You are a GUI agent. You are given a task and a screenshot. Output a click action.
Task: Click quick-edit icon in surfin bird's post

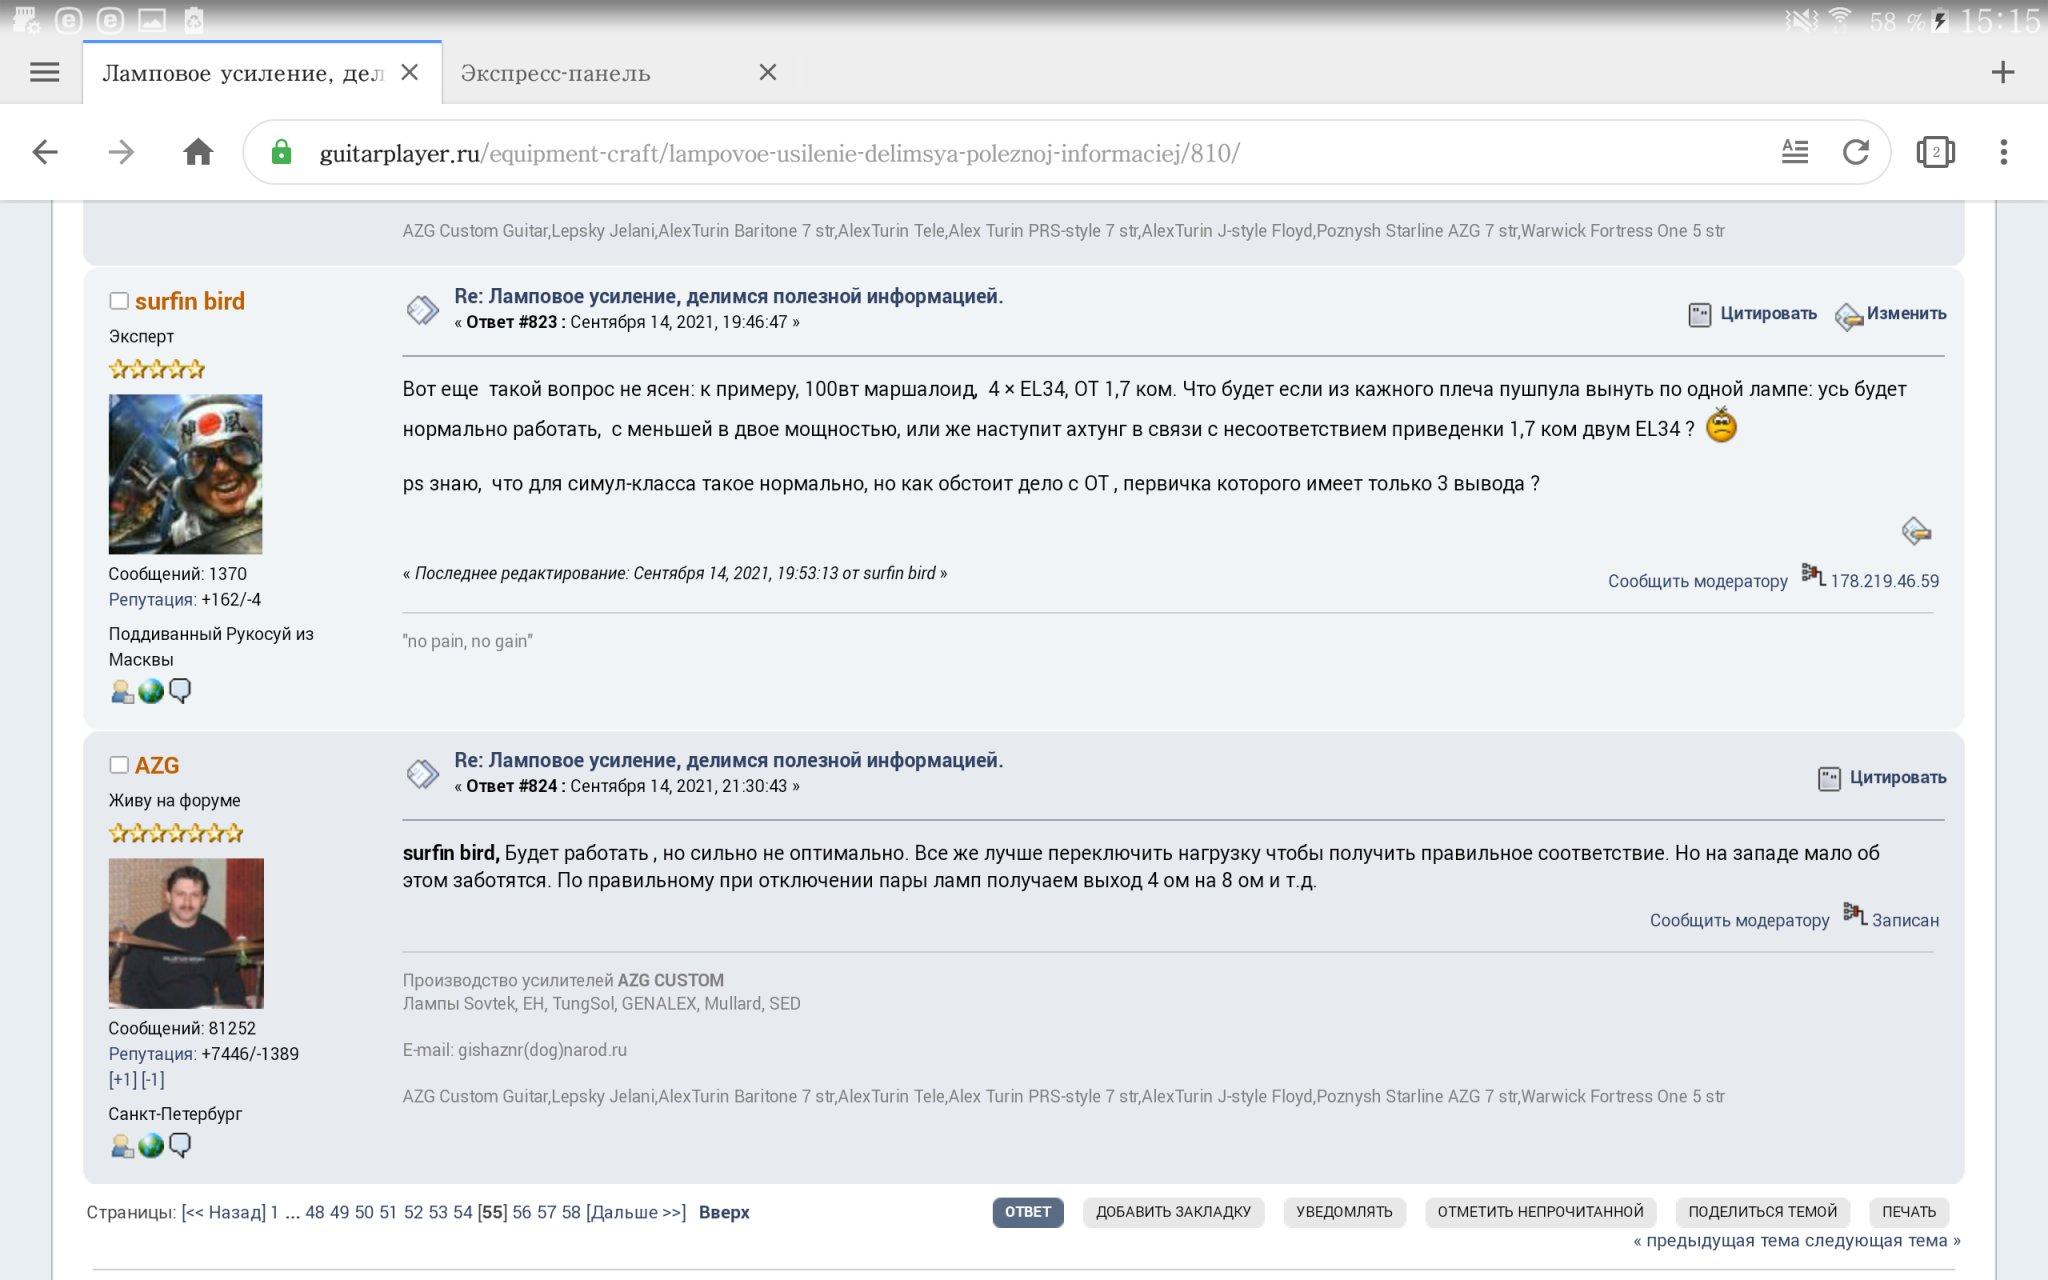1916,531
